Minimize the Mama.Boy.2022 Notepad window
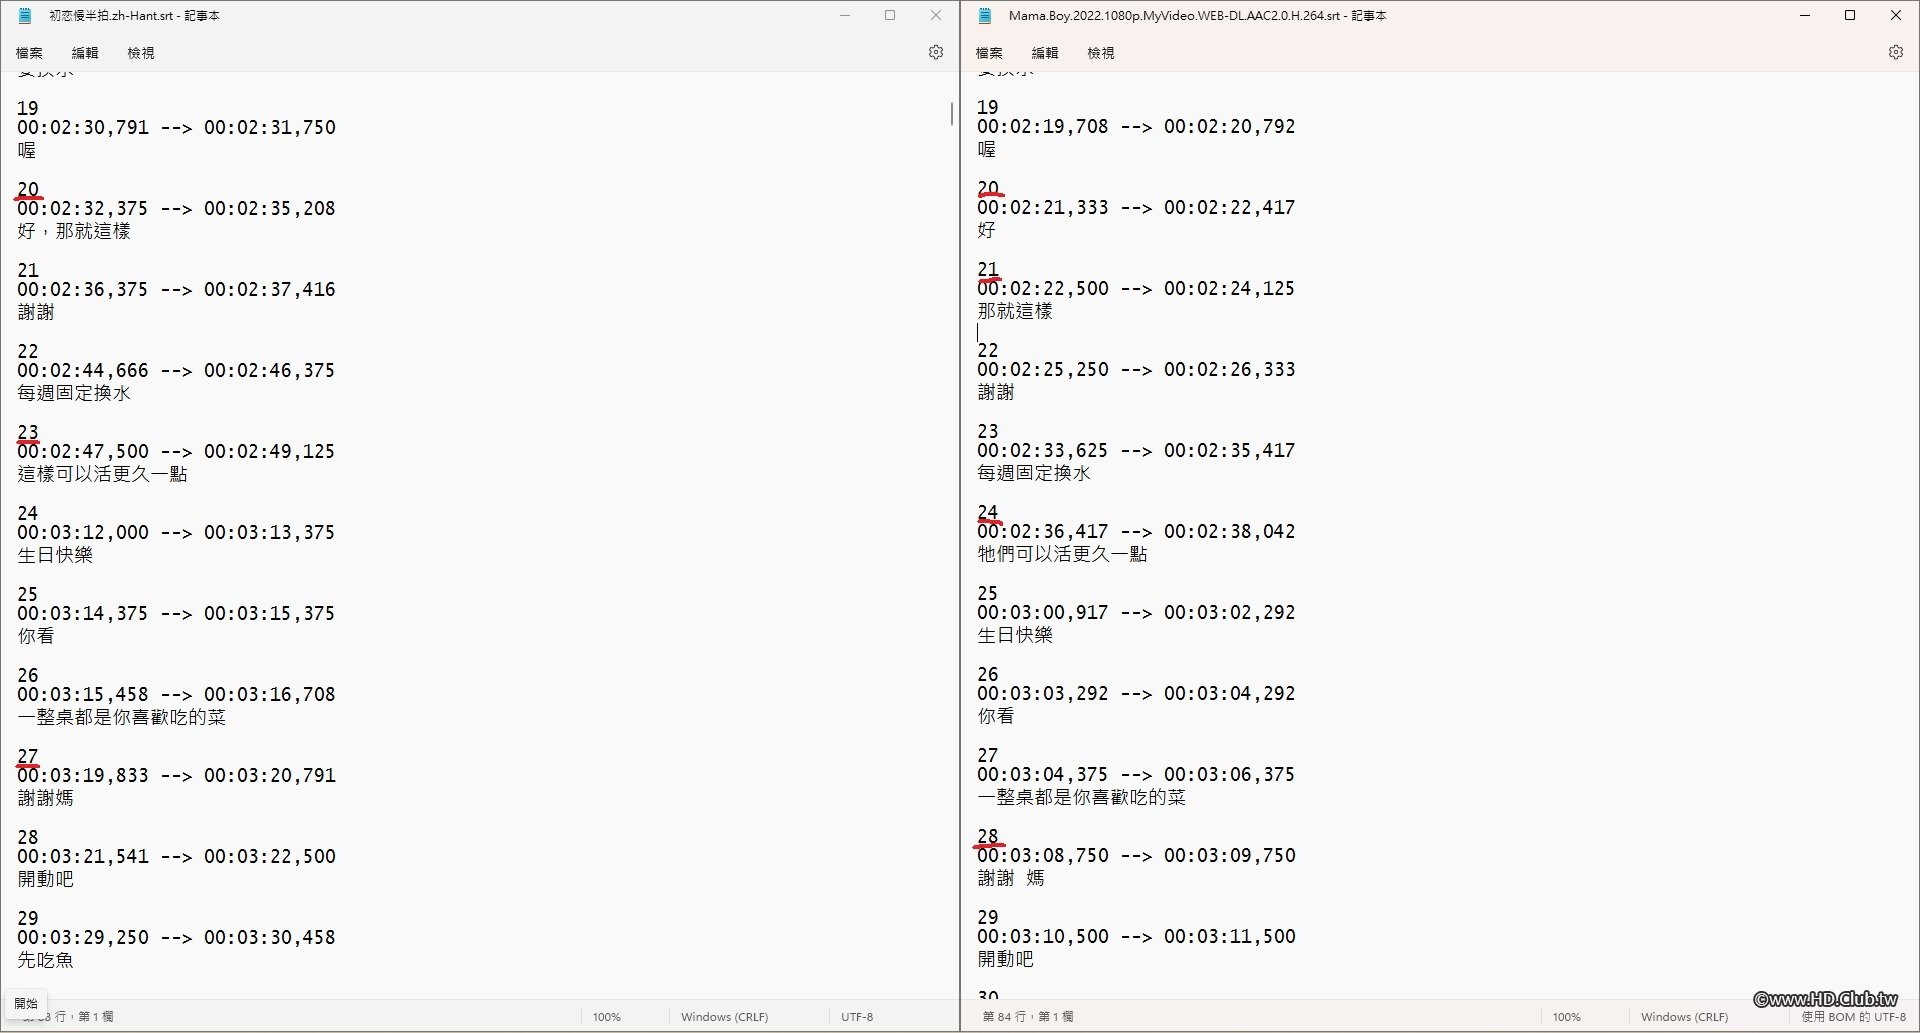 pyautogui.click(x=1805, y=16)
